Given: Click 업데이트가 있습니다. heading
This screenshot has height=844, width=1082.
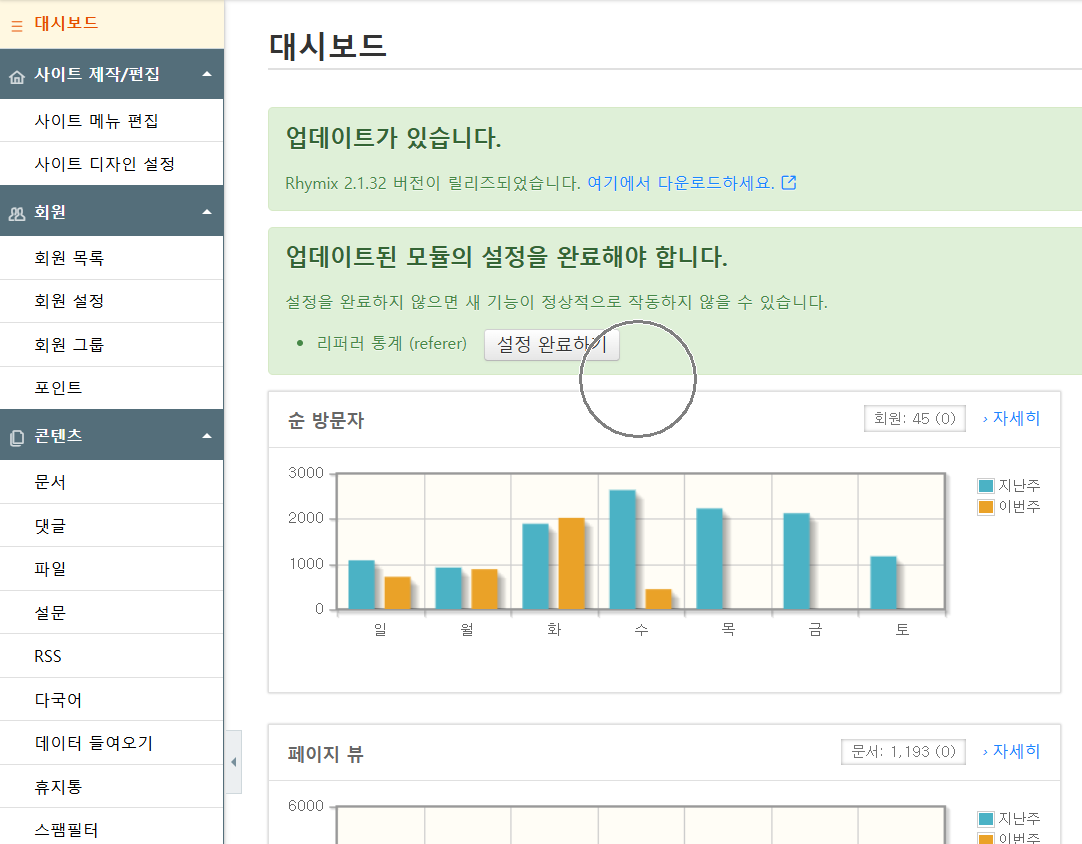Looking at the screenshot, I should [x=393, y=138].
